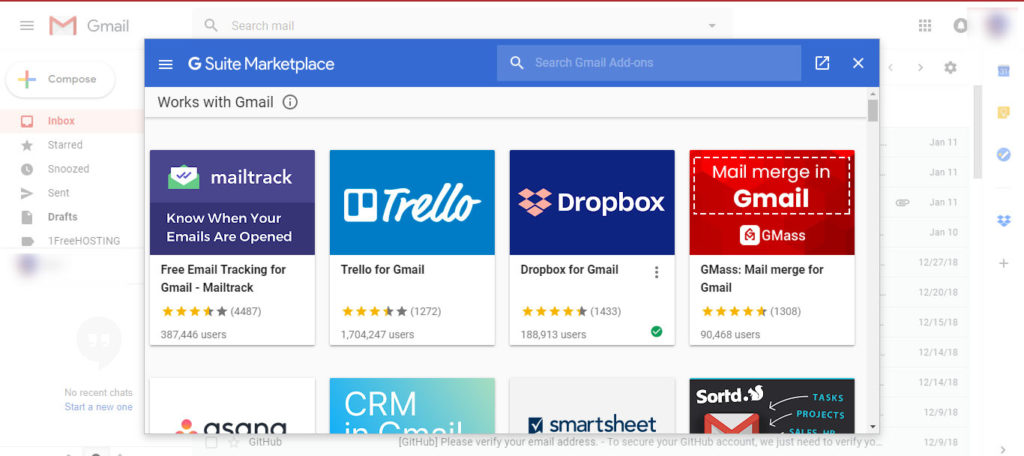The image size is (1024, 456).
Task: Open Tasks side panel icon
Action: [1004, 155]
